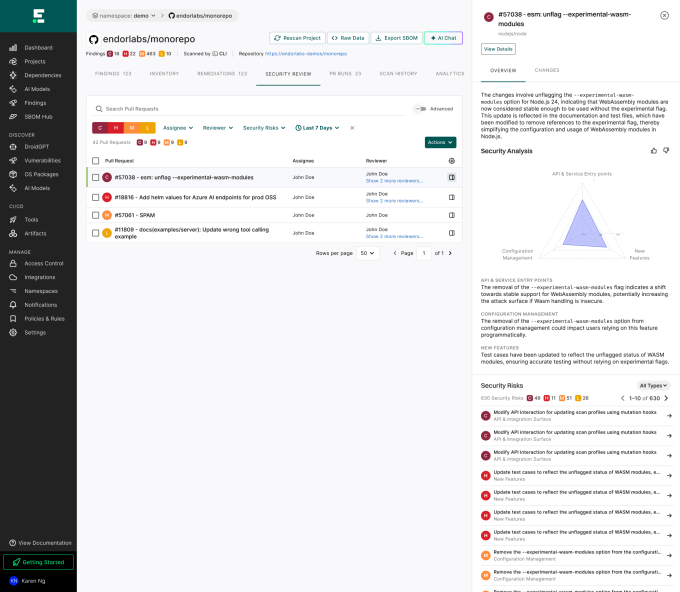The height and width of the screenshot is (592, 680).
Task: Check the box for PR #57061 - SPAM
Action: coord(95,214)
